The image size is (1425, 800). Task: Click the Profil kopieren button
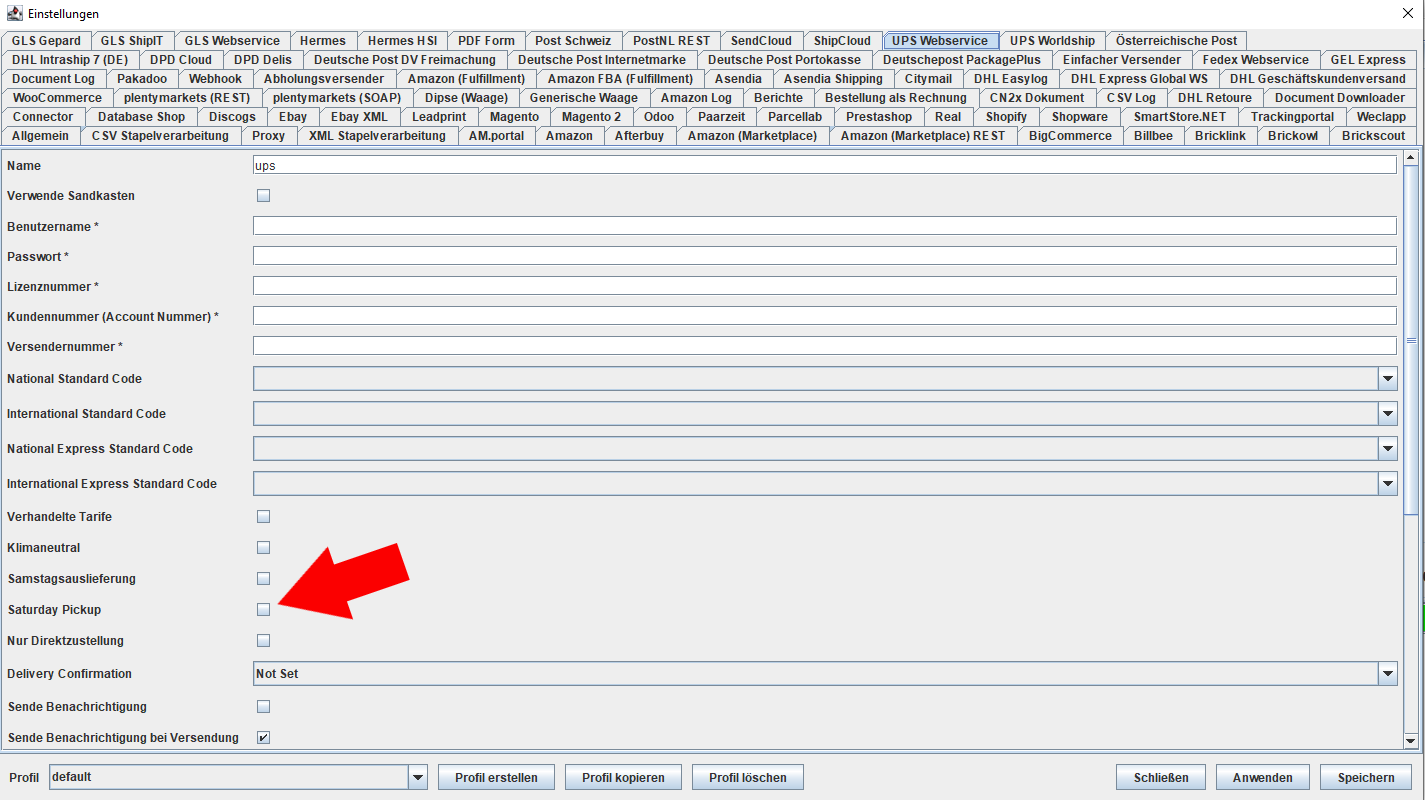(x=623, y=777)
